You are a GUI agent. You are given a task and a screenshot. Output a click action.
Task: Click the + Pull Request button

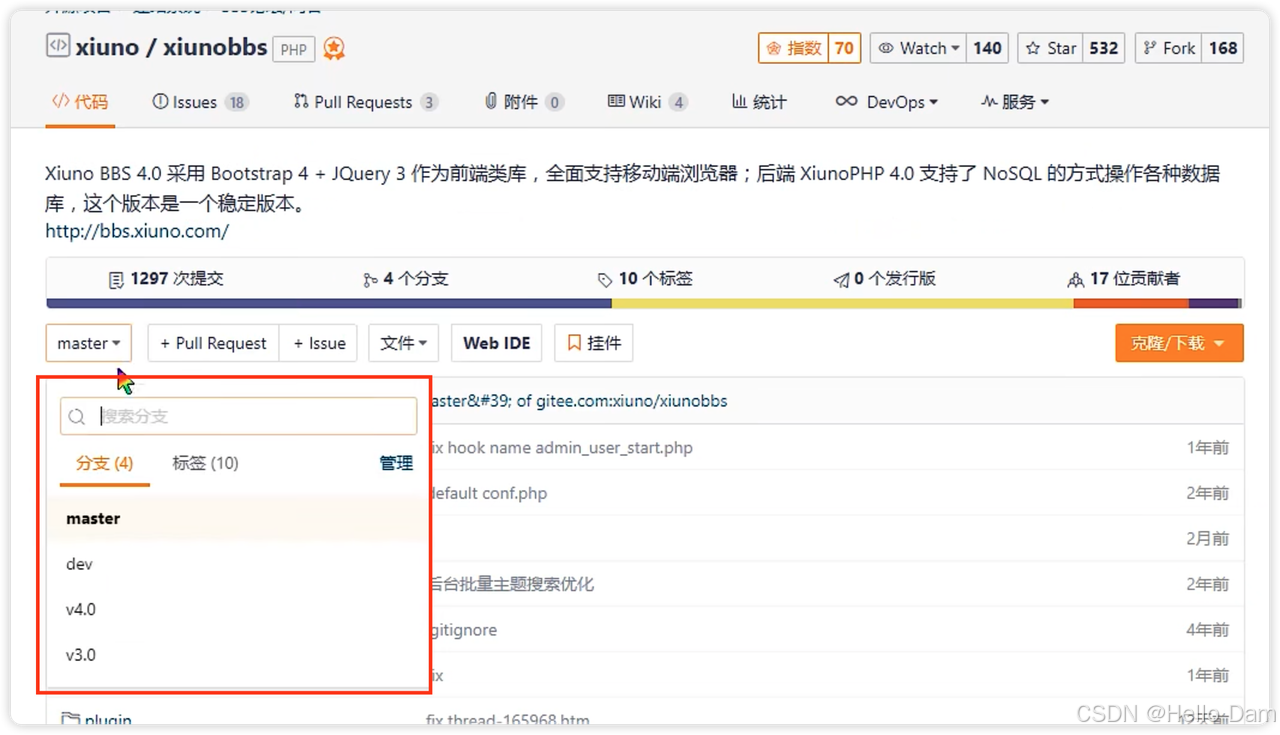click(213, 343)
